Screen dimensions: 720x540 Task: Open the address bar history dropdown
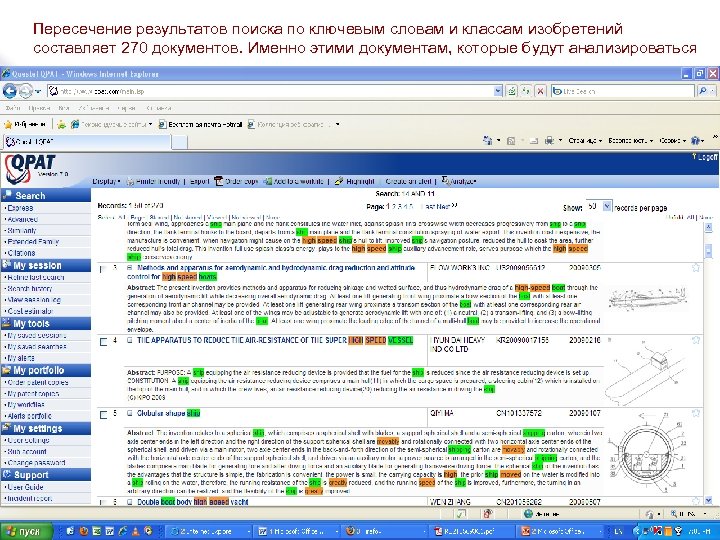(x=498, y=91)
